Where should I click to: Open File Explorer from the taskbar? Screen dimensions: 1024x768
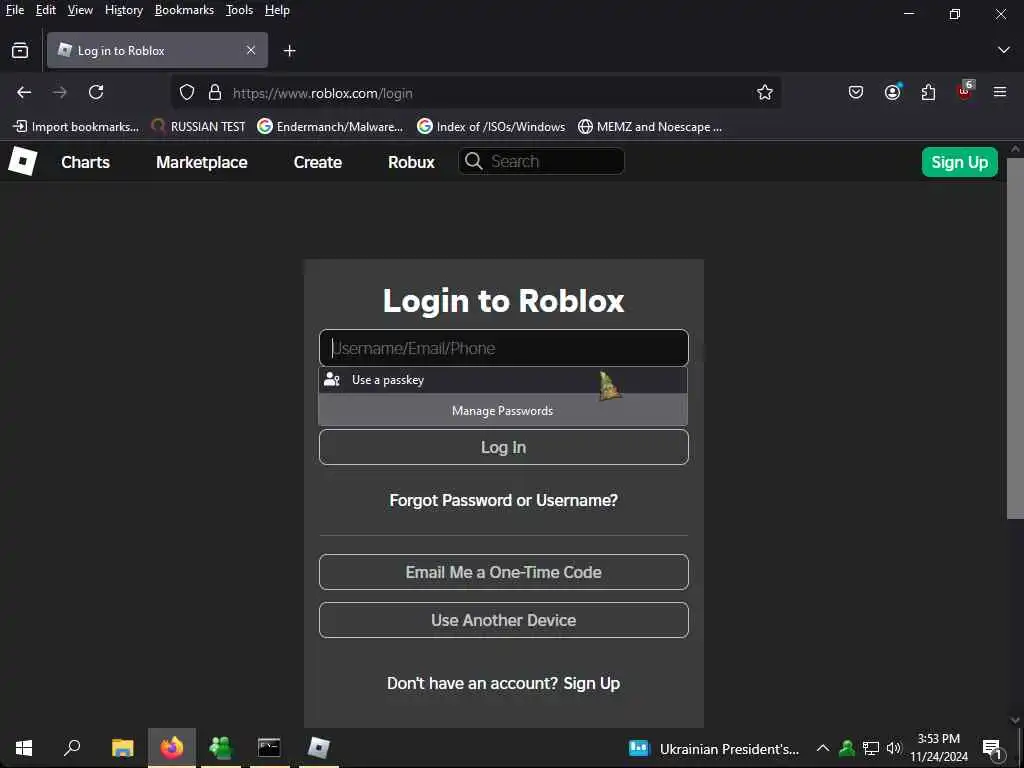pos(123,748)
